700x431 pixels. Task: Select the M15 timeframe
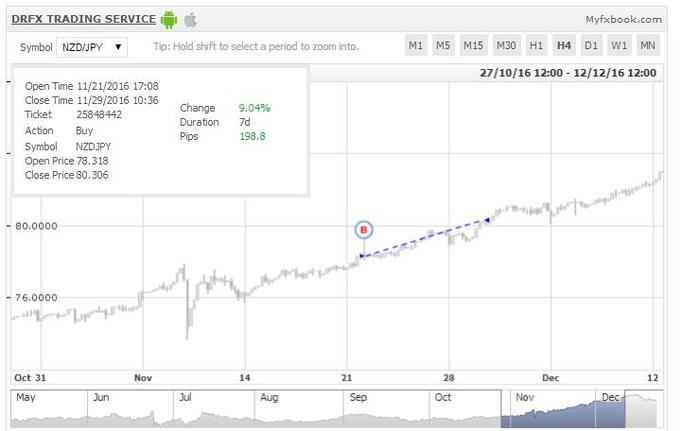click(473, 46)
